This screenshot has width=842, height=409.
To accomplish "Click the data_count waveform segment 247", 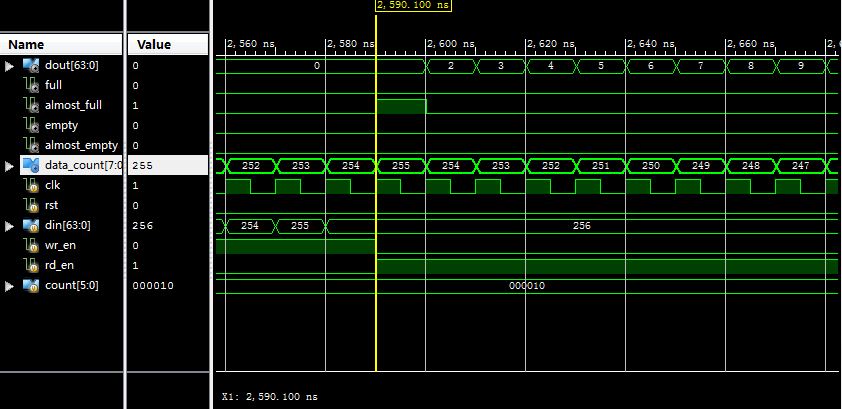I will [x=800, y=166].
